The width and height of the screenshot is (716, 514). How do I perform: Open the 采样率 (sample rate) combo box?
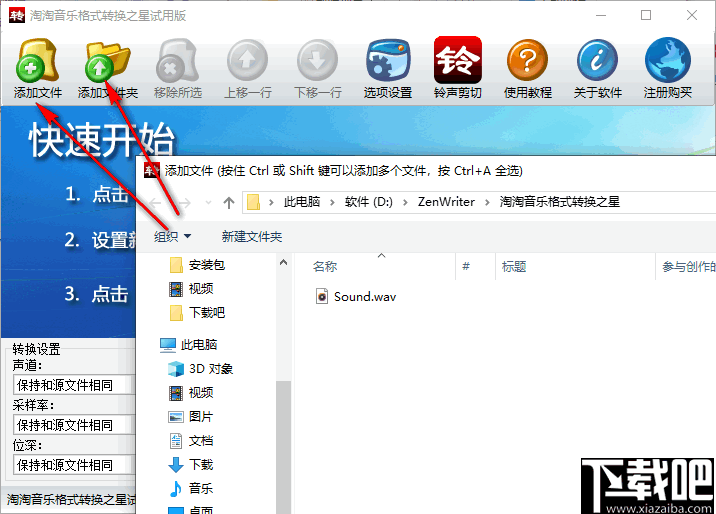click(x=74, y=425)
